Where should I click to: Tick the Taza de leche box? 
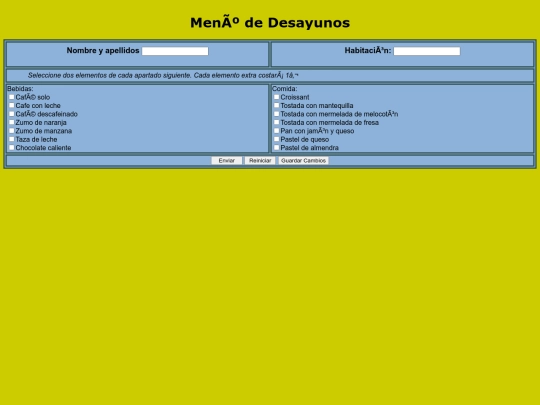coord(12,139)
